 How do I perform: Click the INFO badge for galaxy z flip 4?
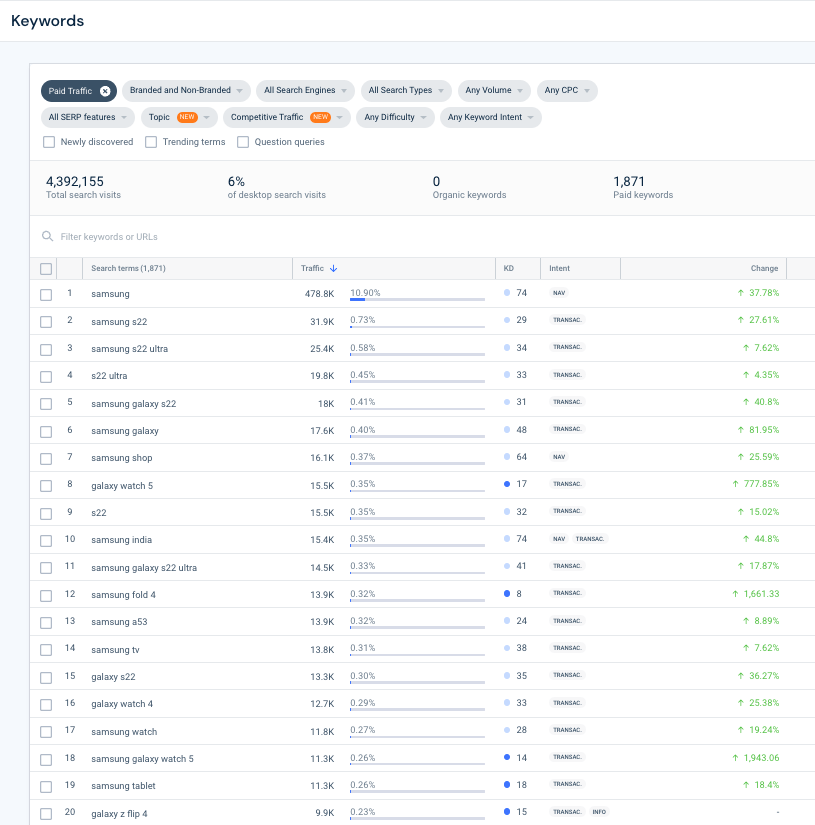click(599, 812)
